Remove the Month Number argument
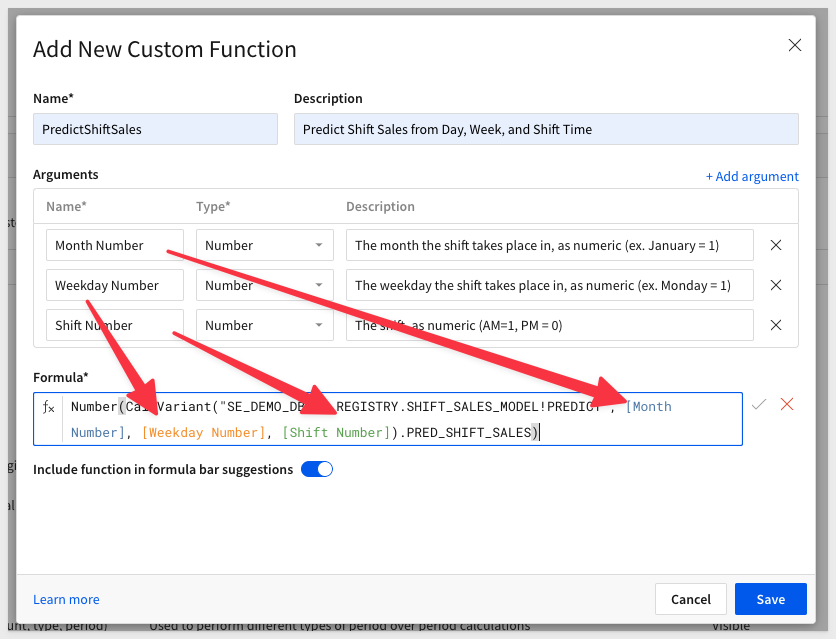Image resolution: width=836 pixels, height=639 pixels. pyautogui.click(x=776, y=245)
